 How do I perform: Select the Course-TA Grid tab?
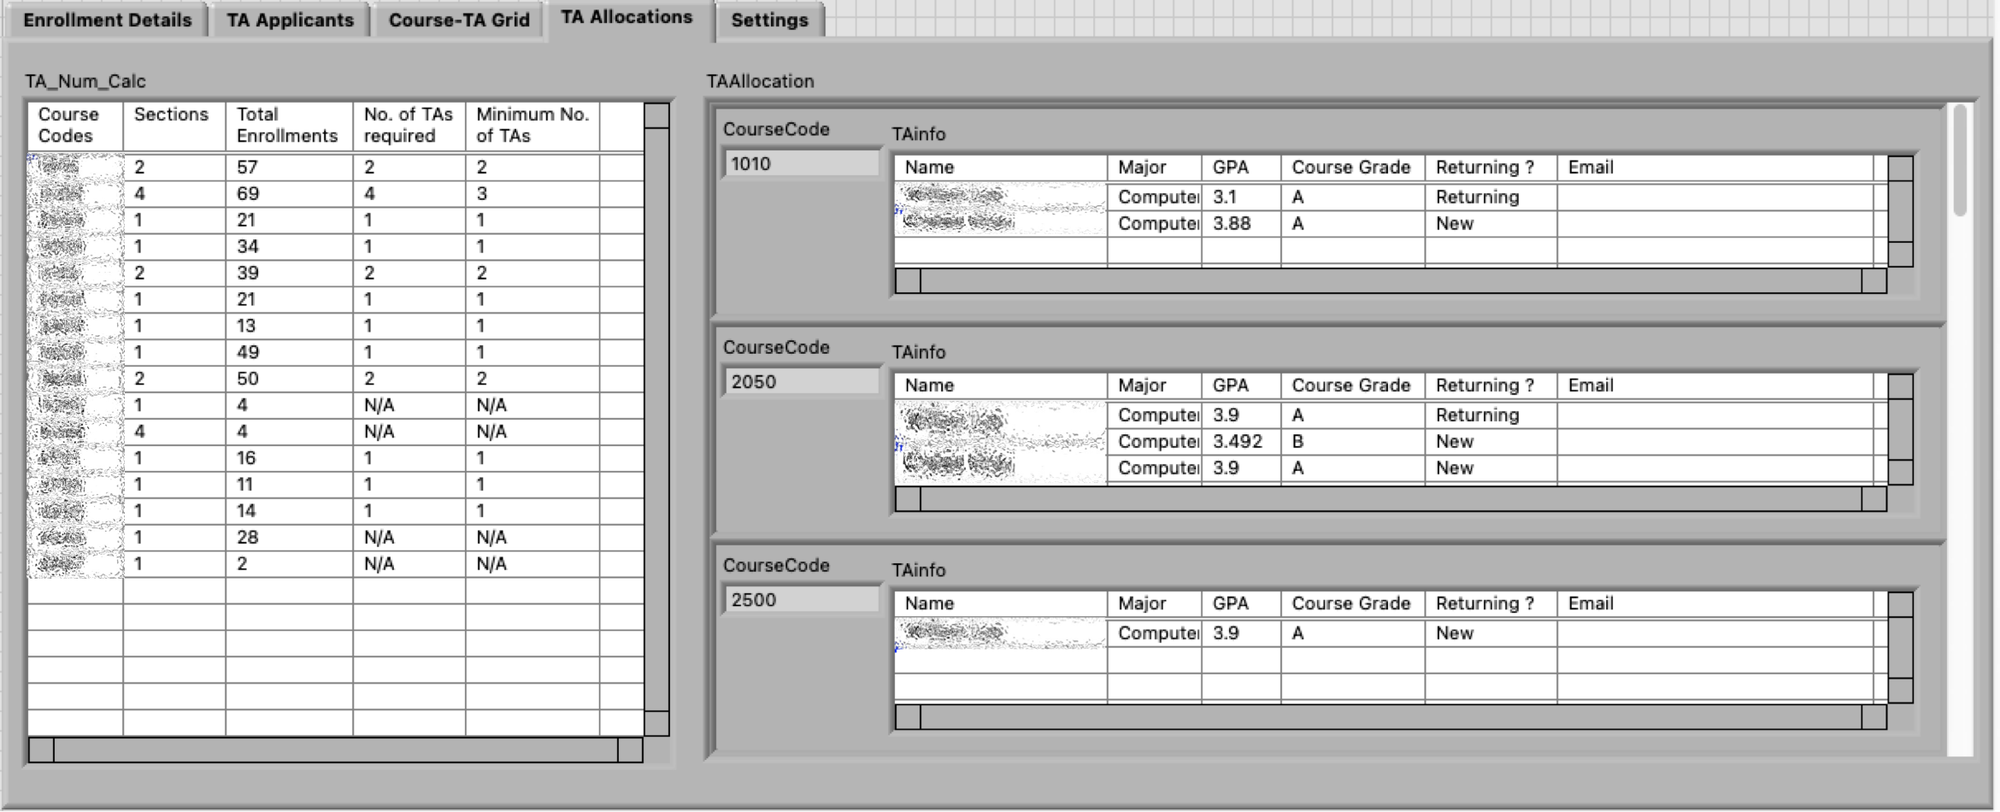click(x=459, y=20)
